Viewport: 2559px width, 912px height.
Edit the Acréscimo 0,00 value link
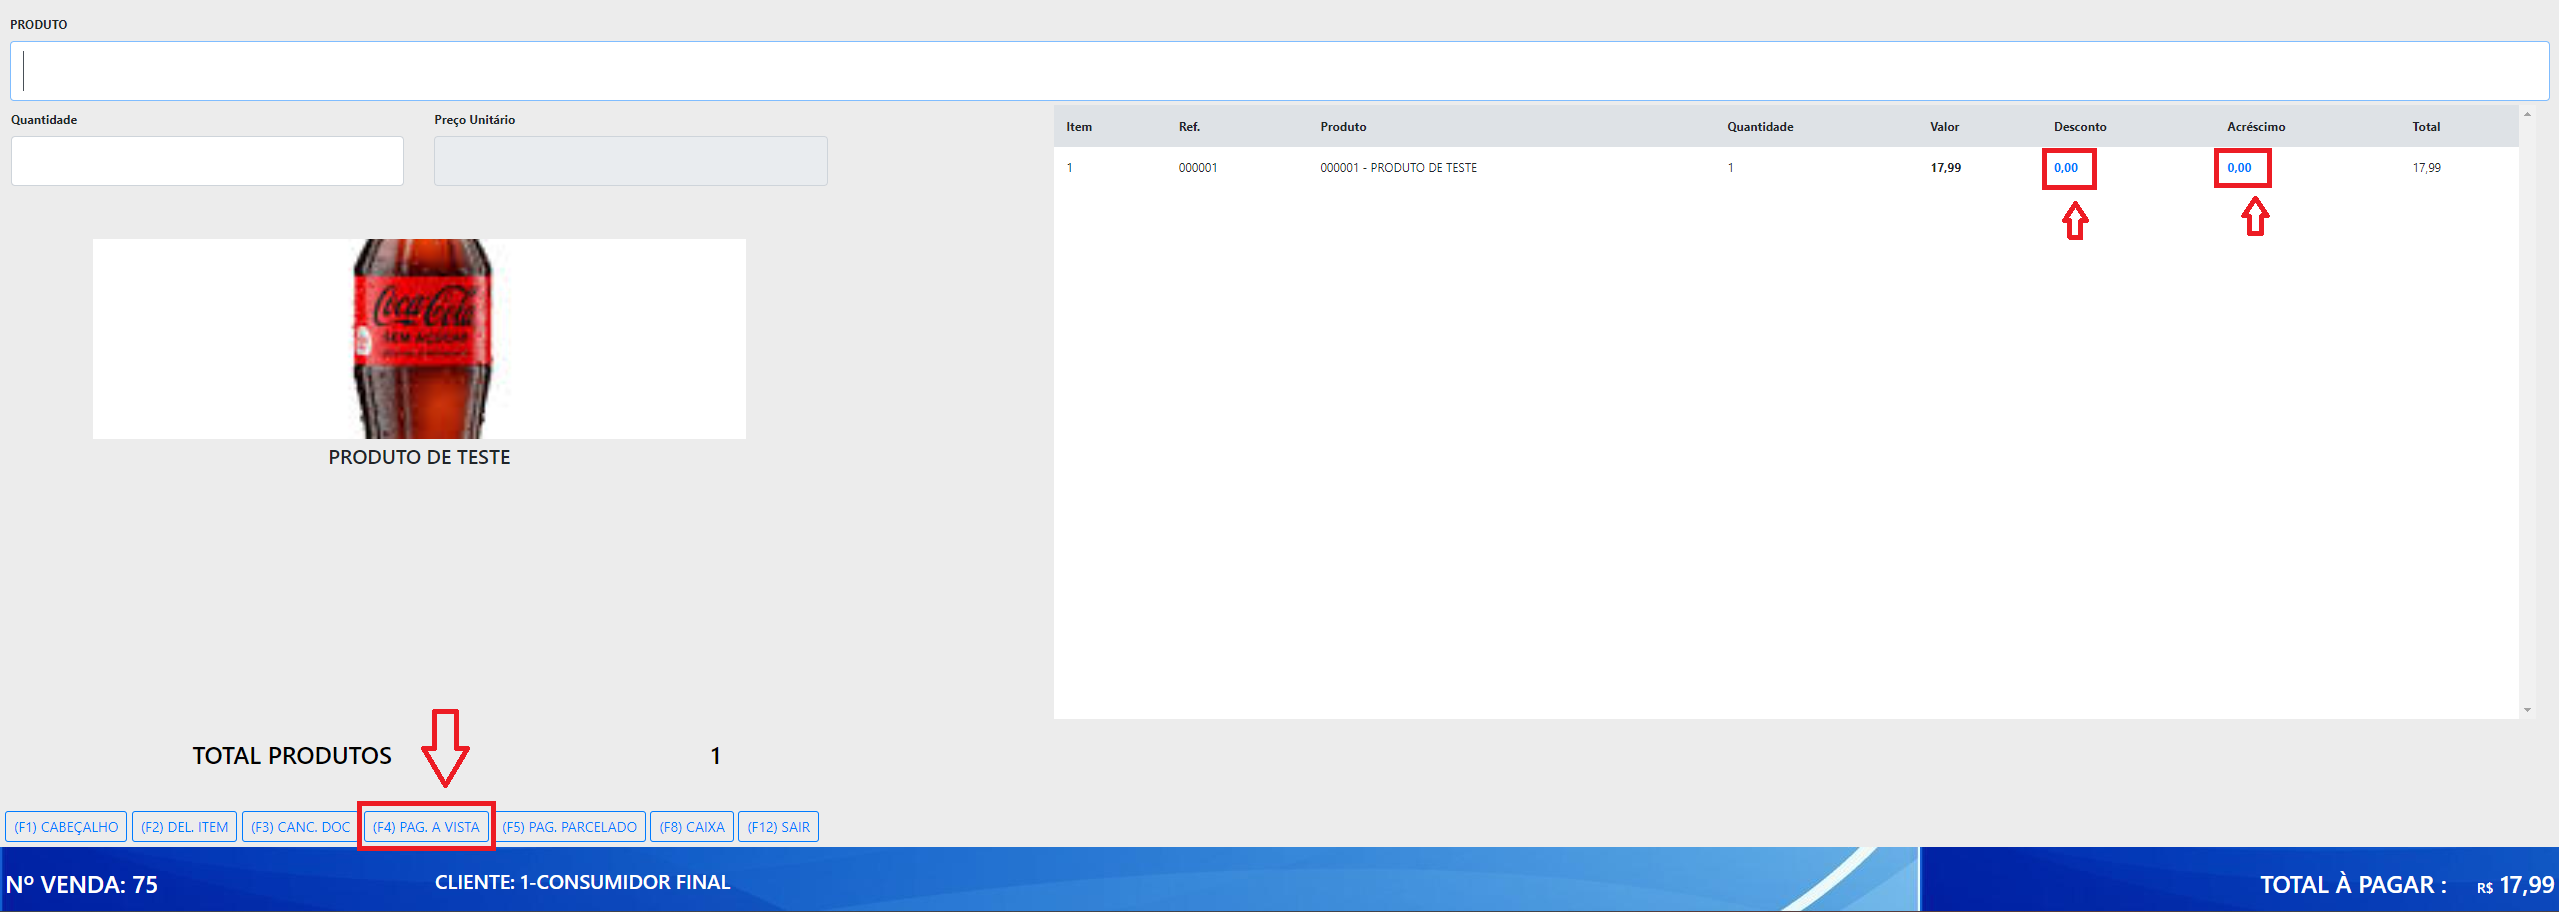pyautogui.click(x=2239, y=168)
